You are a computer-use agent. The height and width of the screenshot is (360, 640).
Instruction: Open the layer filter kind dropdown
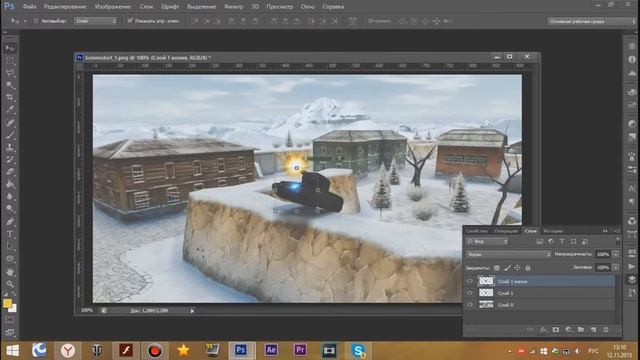click(x=487, y=242)
